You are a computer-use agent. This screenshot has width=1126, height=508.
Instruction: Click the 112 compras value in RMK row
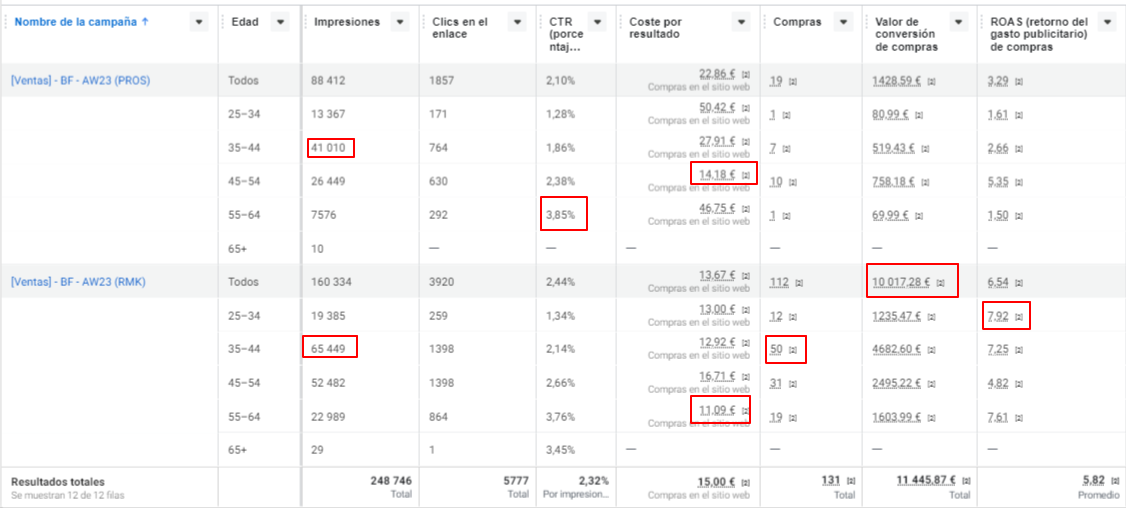[778, 282]
